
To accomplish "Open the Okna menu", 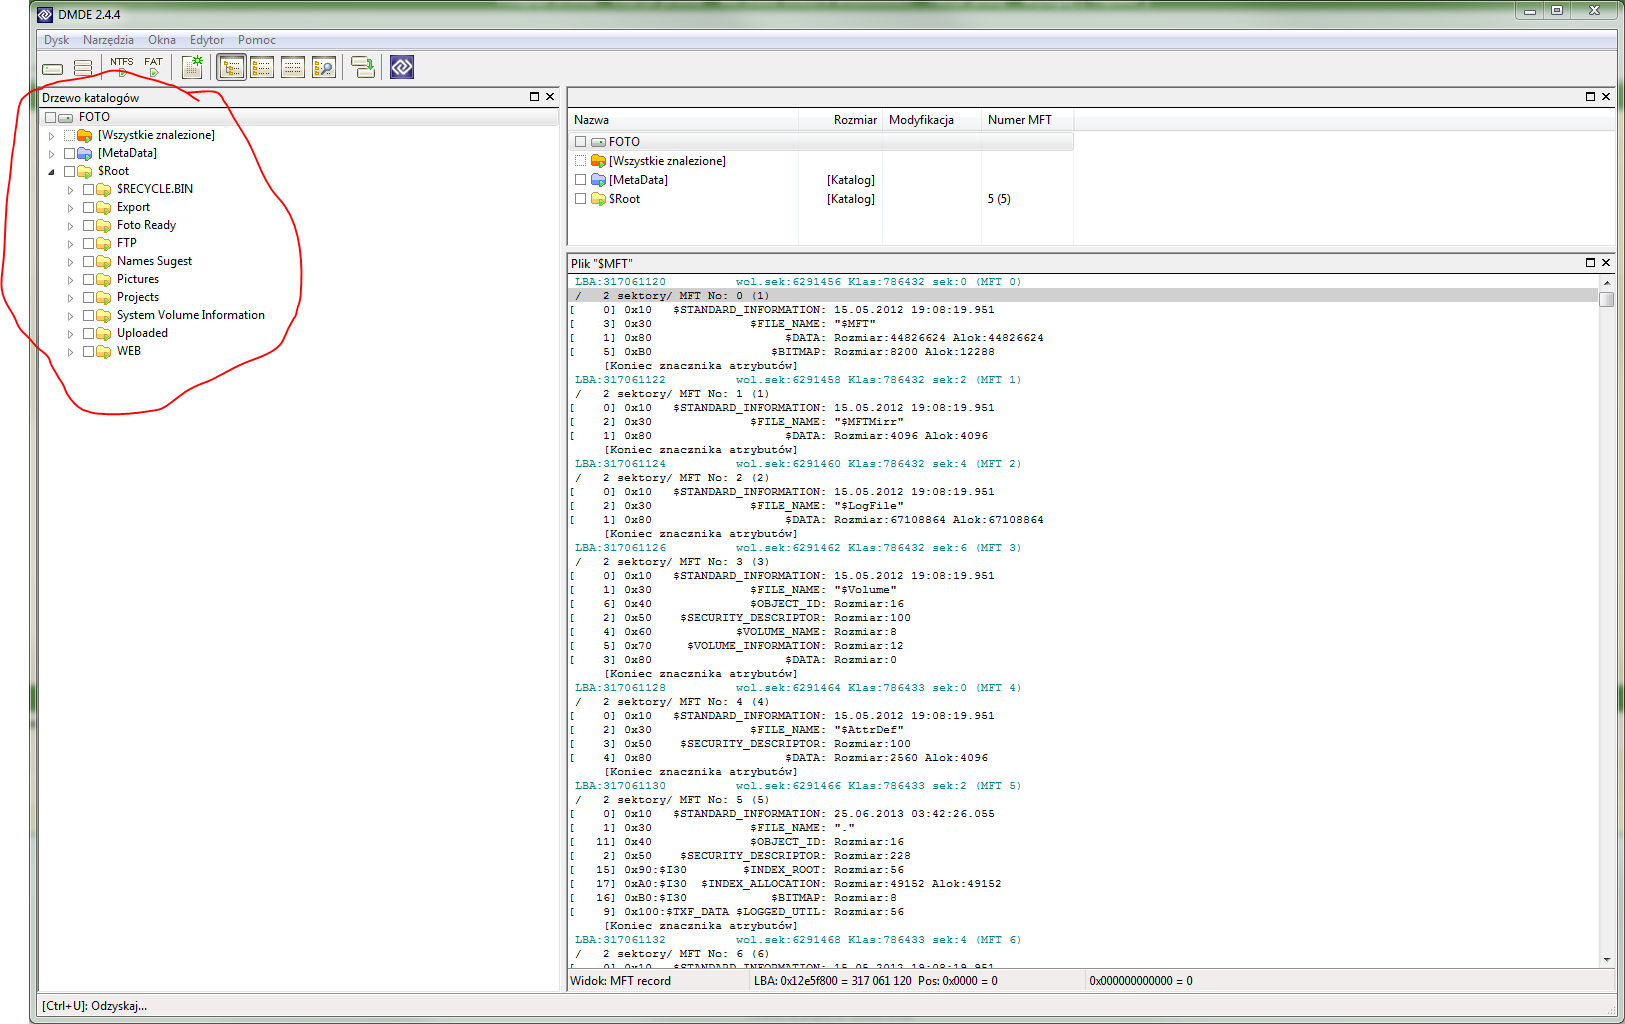I will point(162,40).
